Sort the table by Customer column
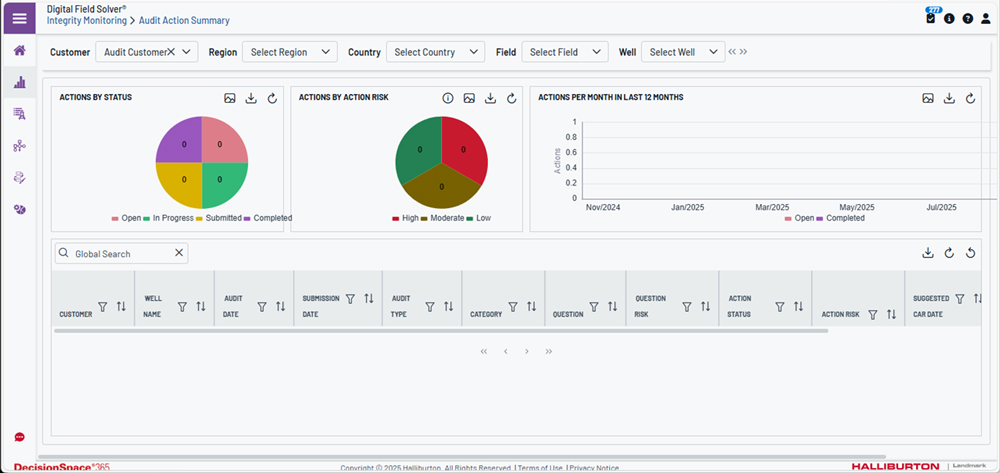The width and height of the screenshot is (1000, 473). [121, 307]
